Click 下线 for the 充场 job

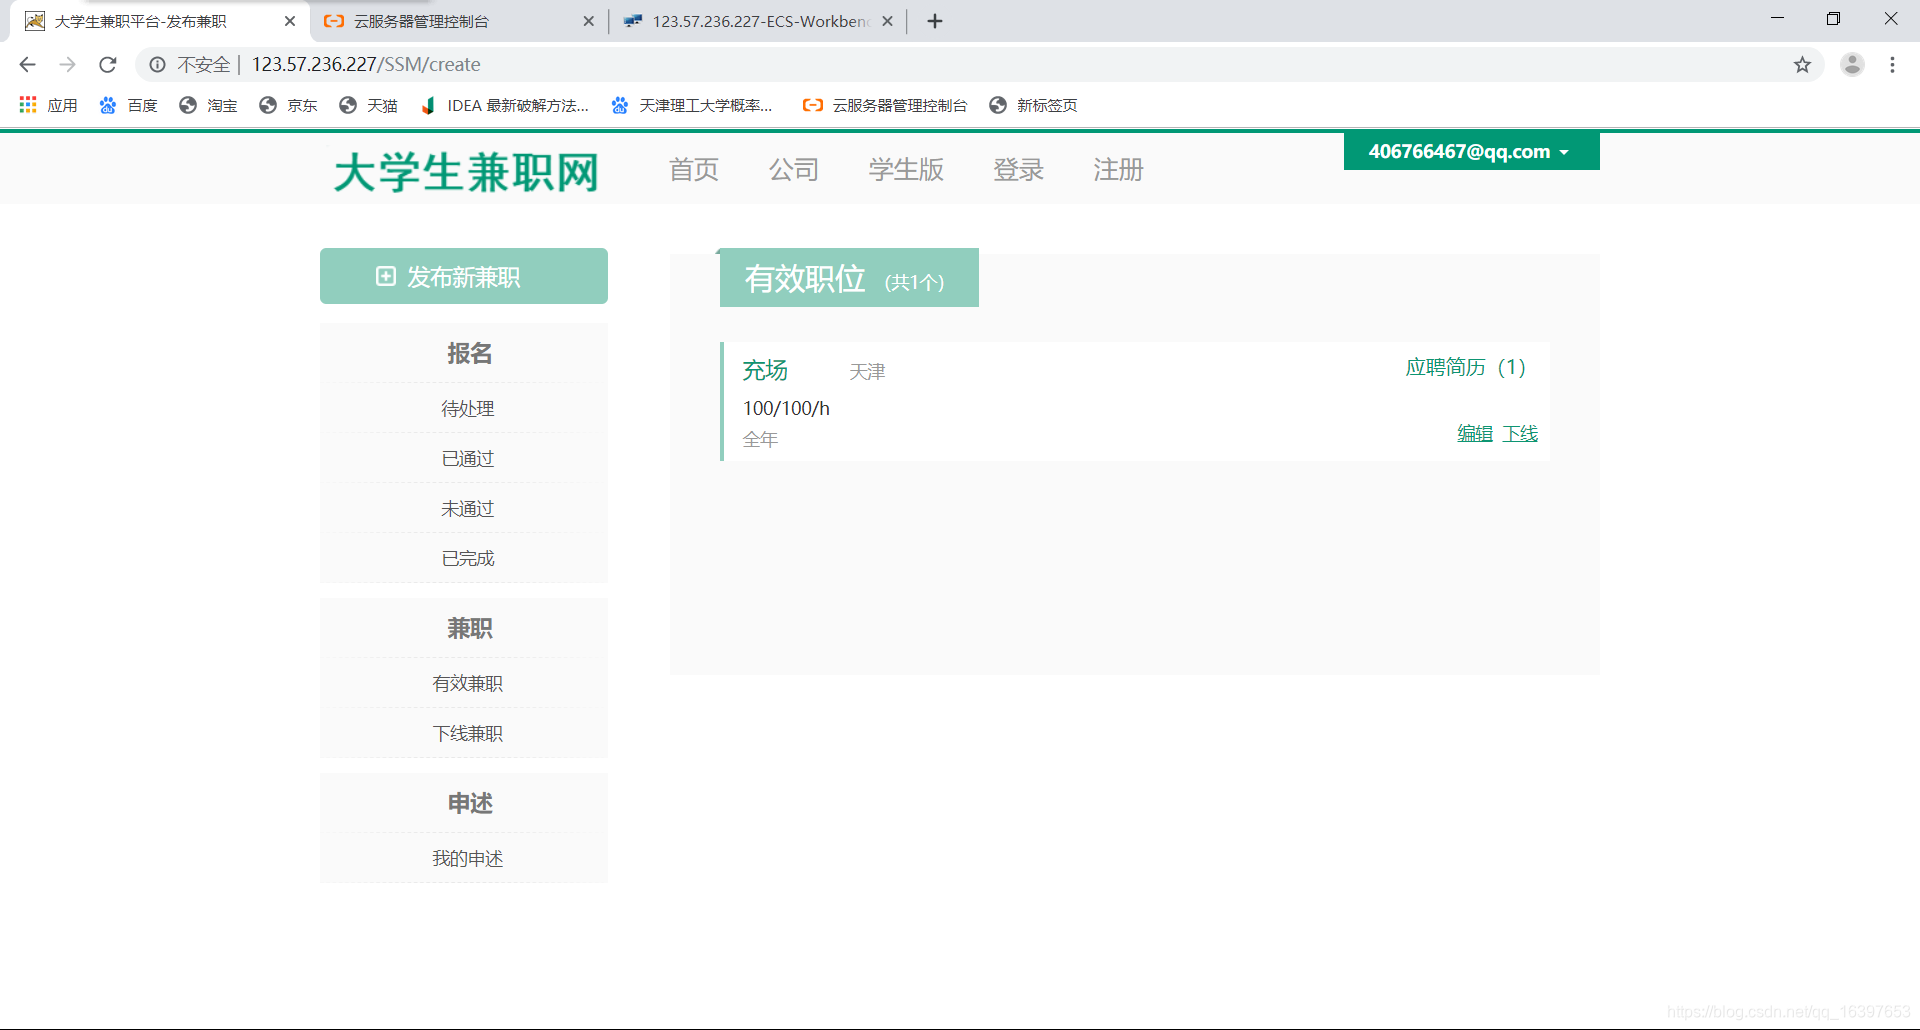click(x=1520, y=433)
